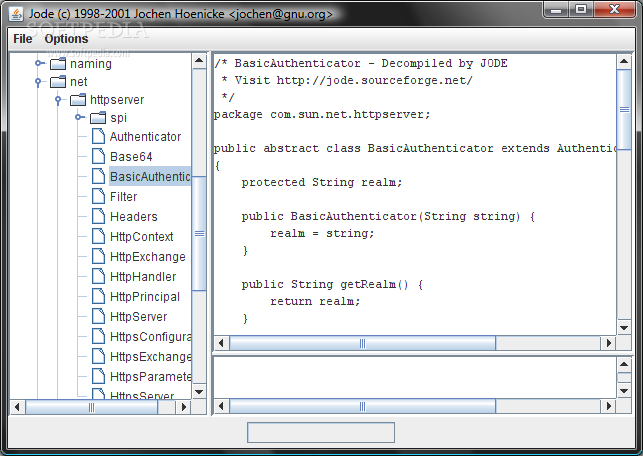Select the spi folder label
This screenshot has height=456, width=643.
pyautogui.click(x=118, y=118)
